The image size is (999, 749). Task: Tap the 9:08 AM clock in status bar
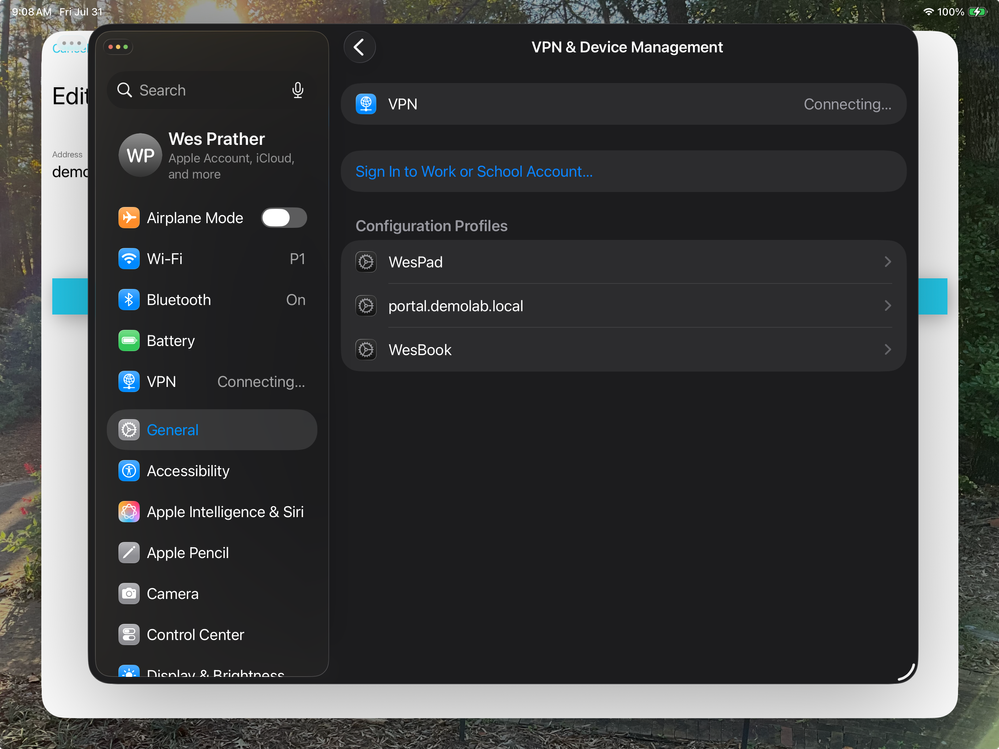[x=31, y=11]
